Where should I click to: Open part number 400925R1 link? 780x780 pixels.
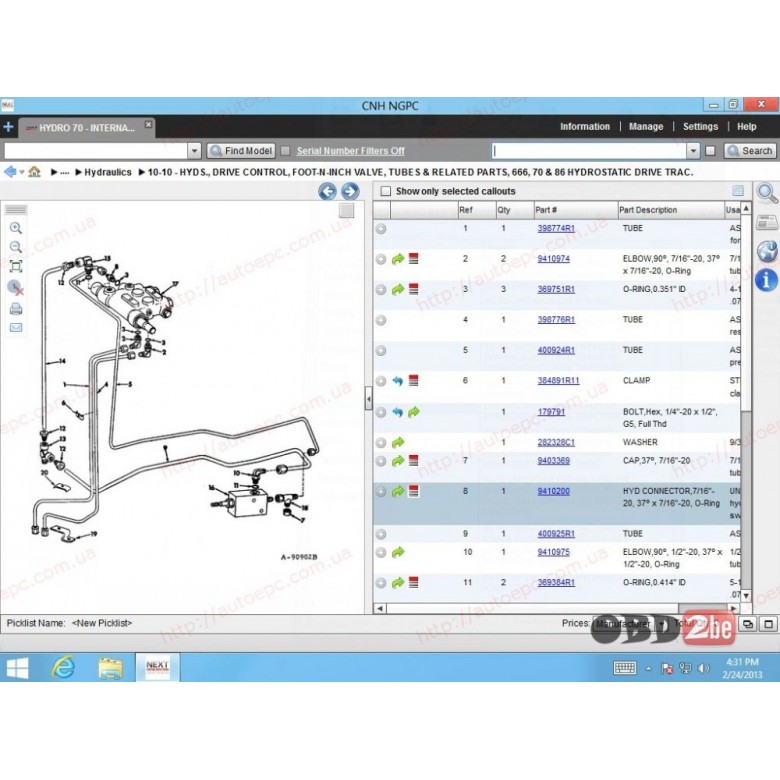(556, 534)
